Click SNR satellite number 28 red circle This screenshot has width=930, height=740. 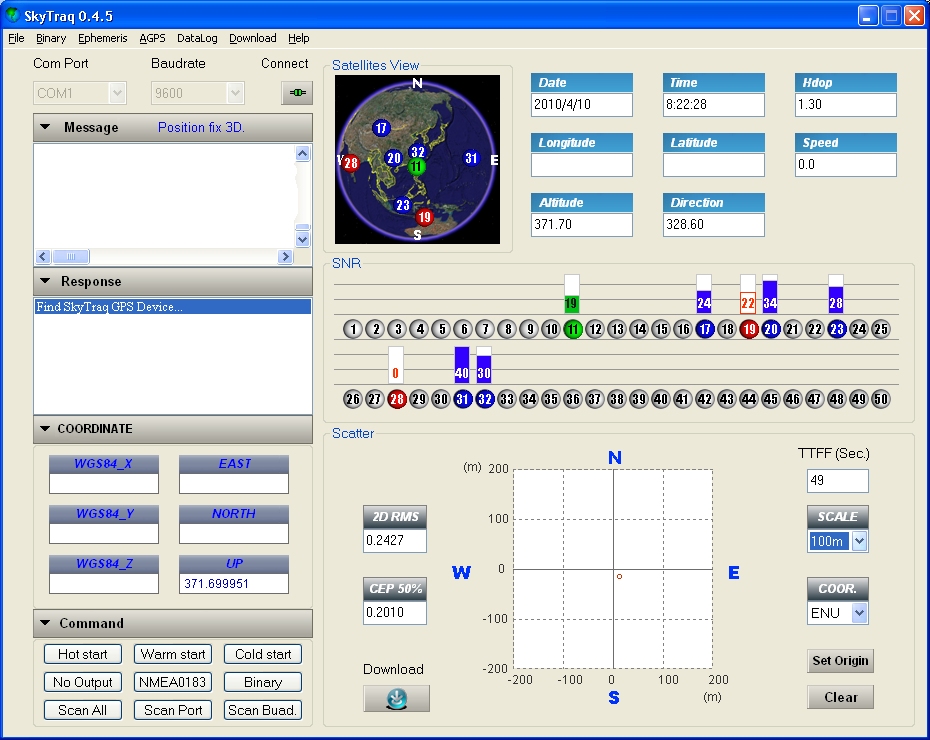tap(396, 399)
